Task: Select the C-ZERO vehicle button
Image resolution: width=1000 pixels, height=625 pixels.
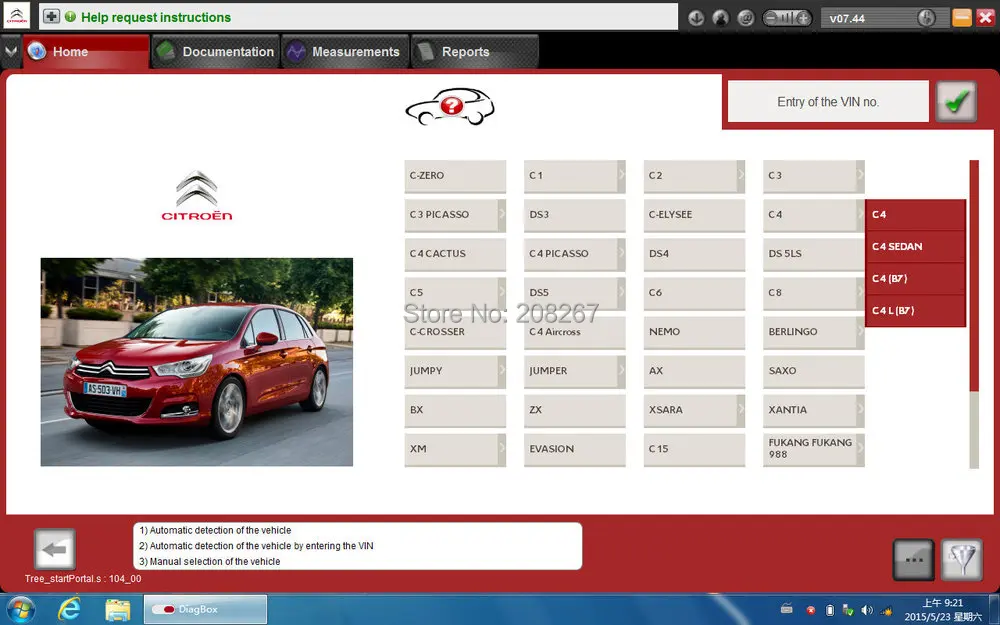Action: [x=455, y=175]
